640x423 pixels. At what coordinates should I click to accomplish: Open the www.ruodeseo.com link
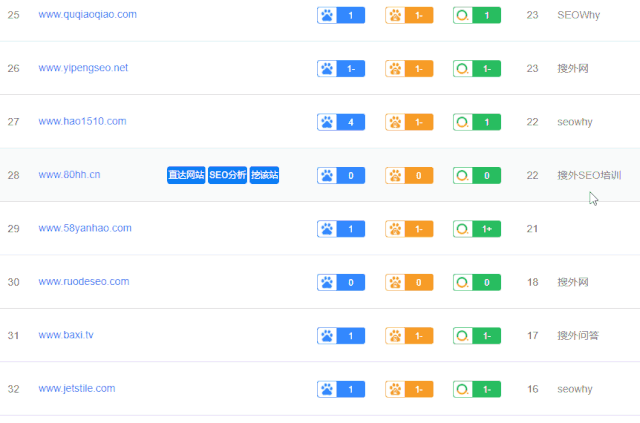click(84, 282)
